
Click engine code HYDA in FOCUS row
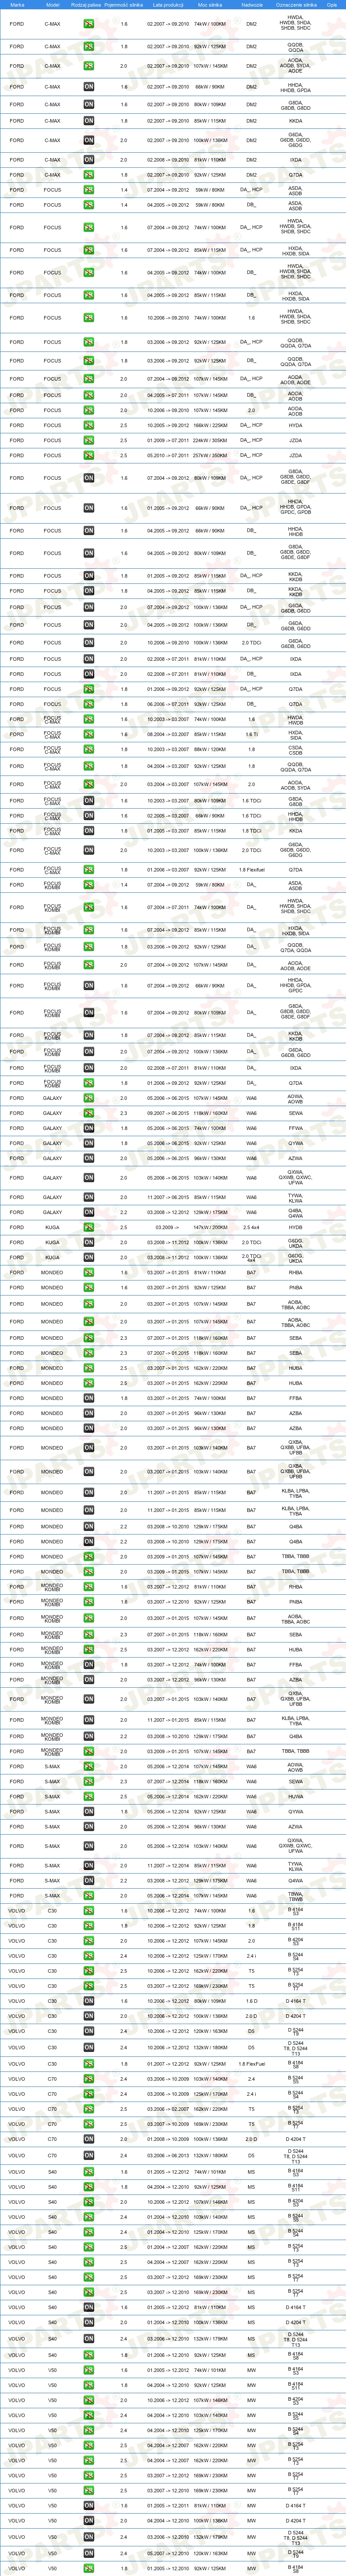[295, 425]
